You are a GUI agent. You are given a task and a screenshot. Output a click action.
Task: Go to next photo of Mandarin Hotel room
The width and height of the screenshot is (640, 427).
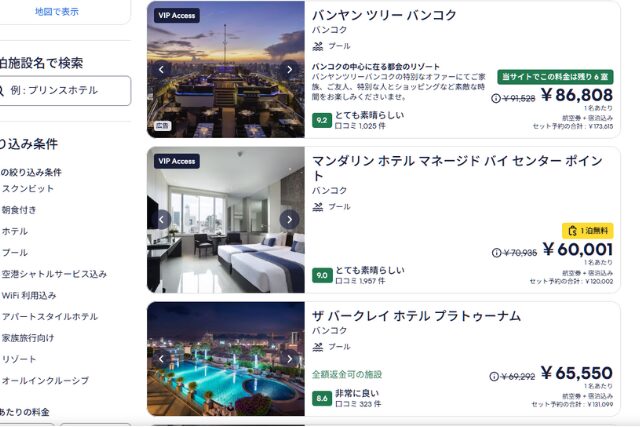click(x=289, y=220)
